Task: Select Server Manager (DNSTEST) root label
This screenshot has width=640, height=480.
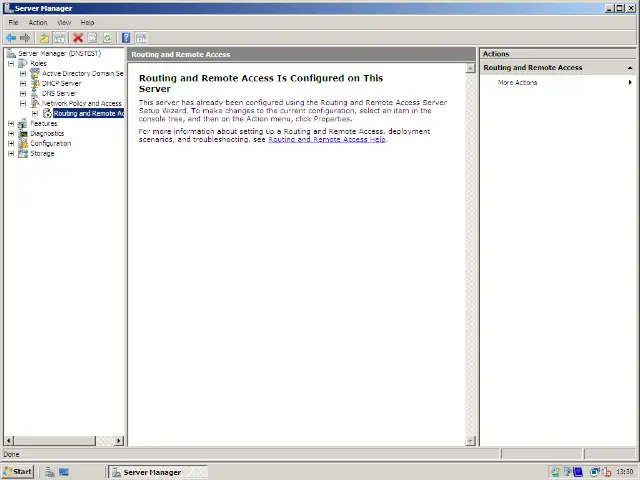Action: [x=60, y=53]
